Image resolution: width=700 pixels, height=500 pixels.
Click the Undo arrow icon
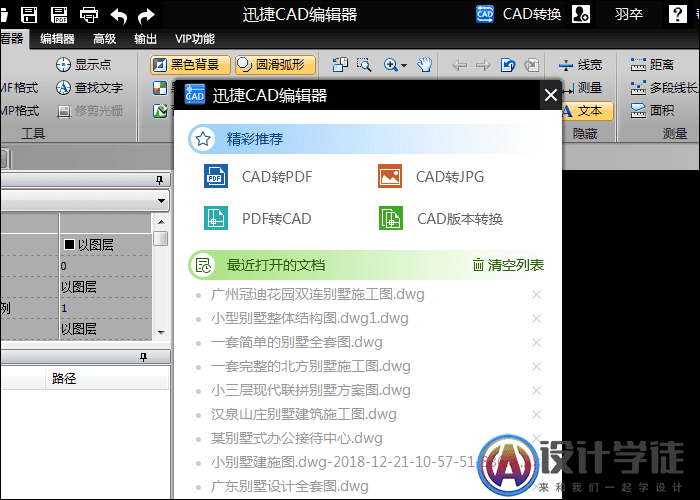click(119, 16)
